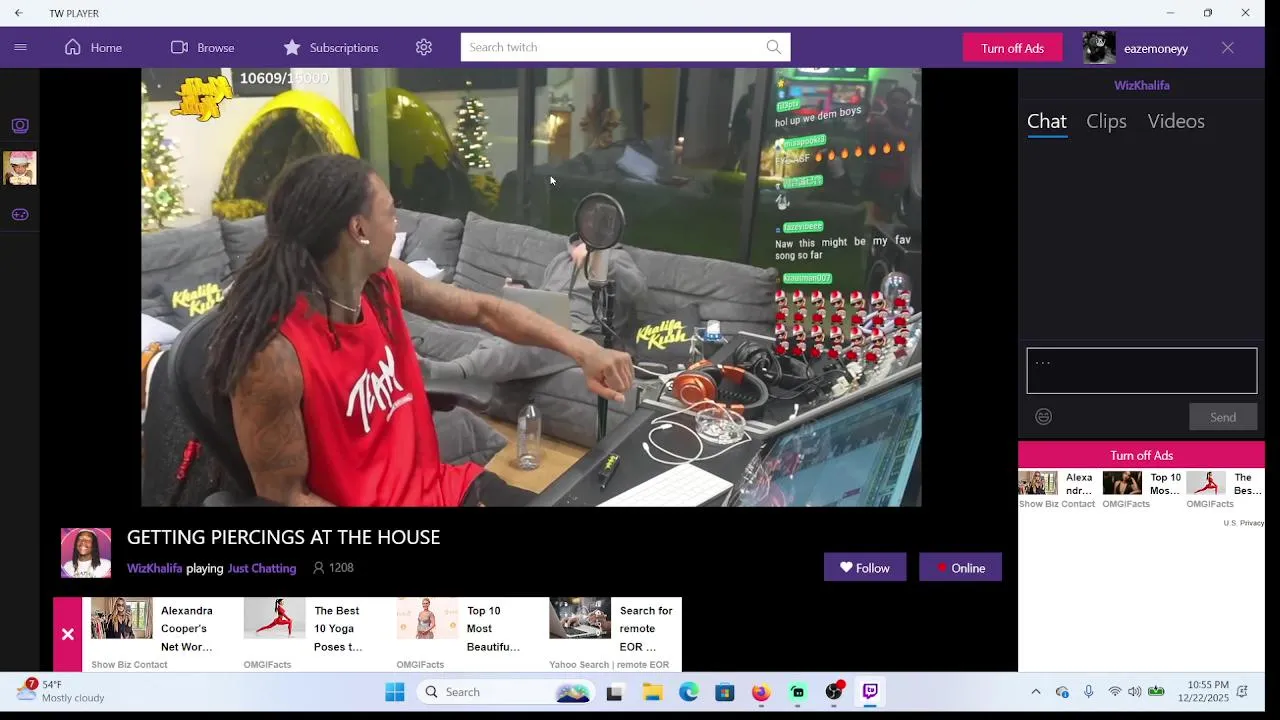Open the game controller sidebar icon

(20, 214)
